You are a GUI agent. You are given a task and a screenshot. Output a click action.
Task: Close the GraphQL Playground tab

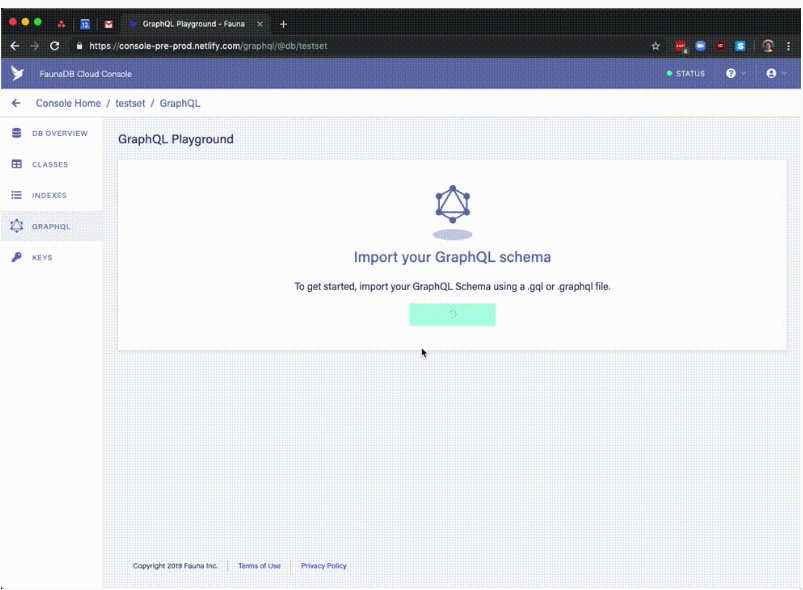[260, 24]
